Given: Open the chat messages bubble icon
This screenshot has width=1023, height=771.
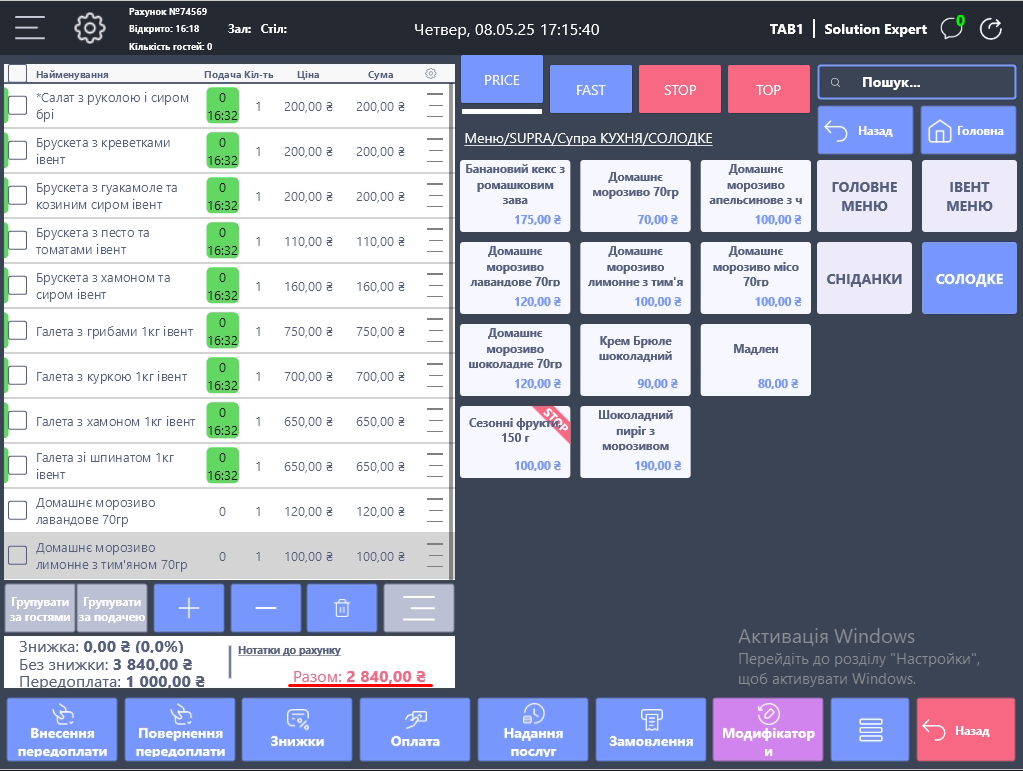Looking at the screenshot, I should [x=951, y=29].
